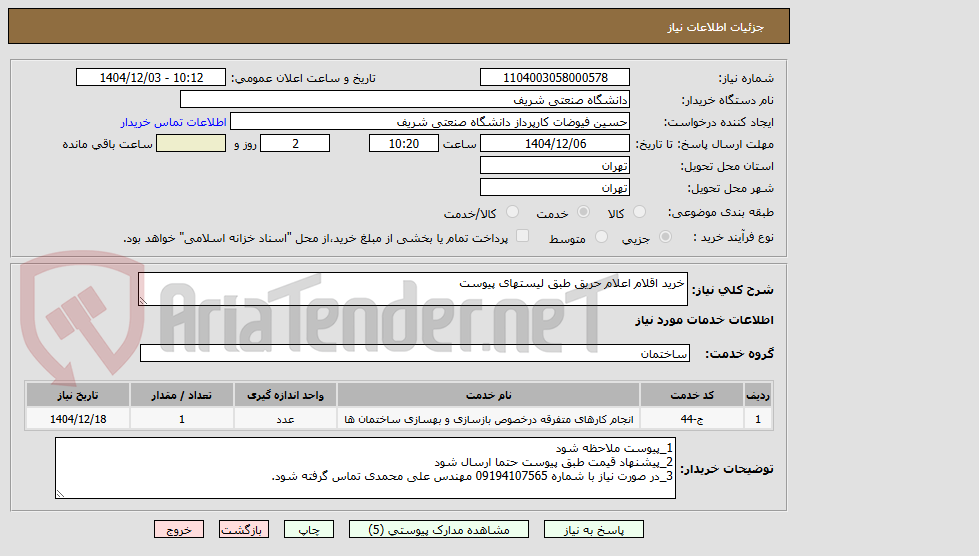Click the service name cell انجام کارهای متفرقه

[x=488, y=419]
